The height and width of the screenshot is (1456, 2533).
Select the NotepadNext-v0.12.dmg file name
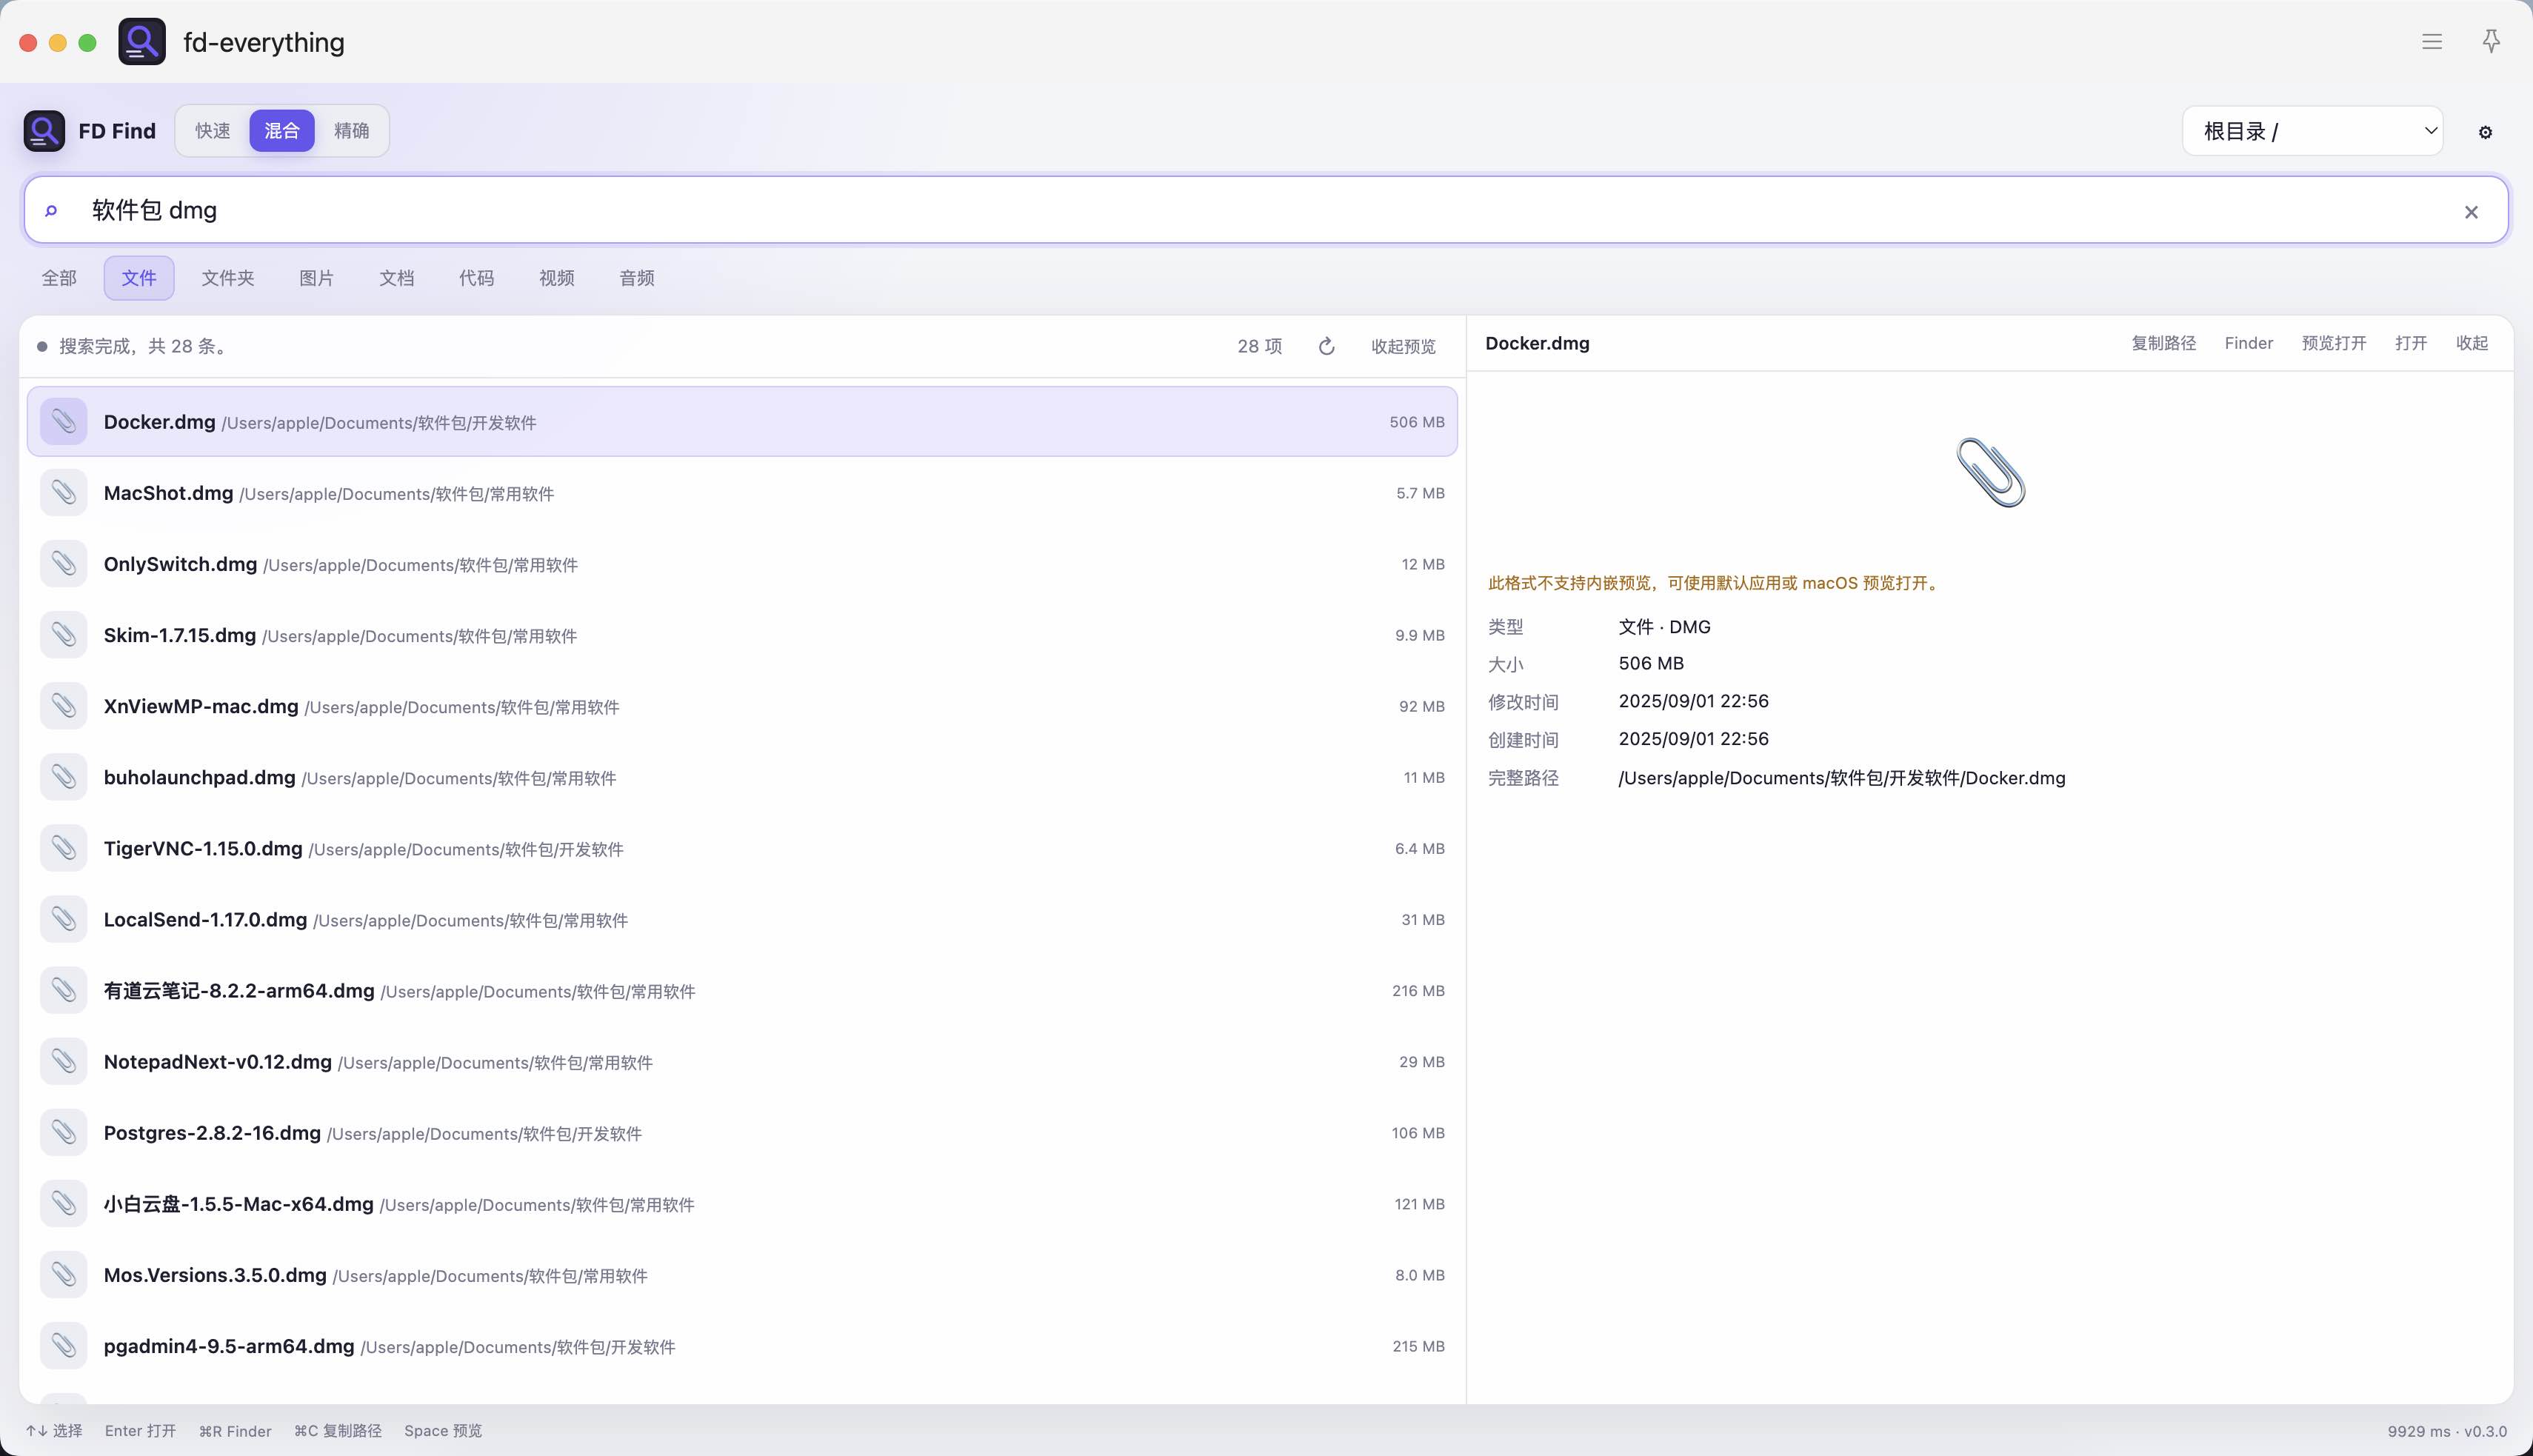(218, 1061)
